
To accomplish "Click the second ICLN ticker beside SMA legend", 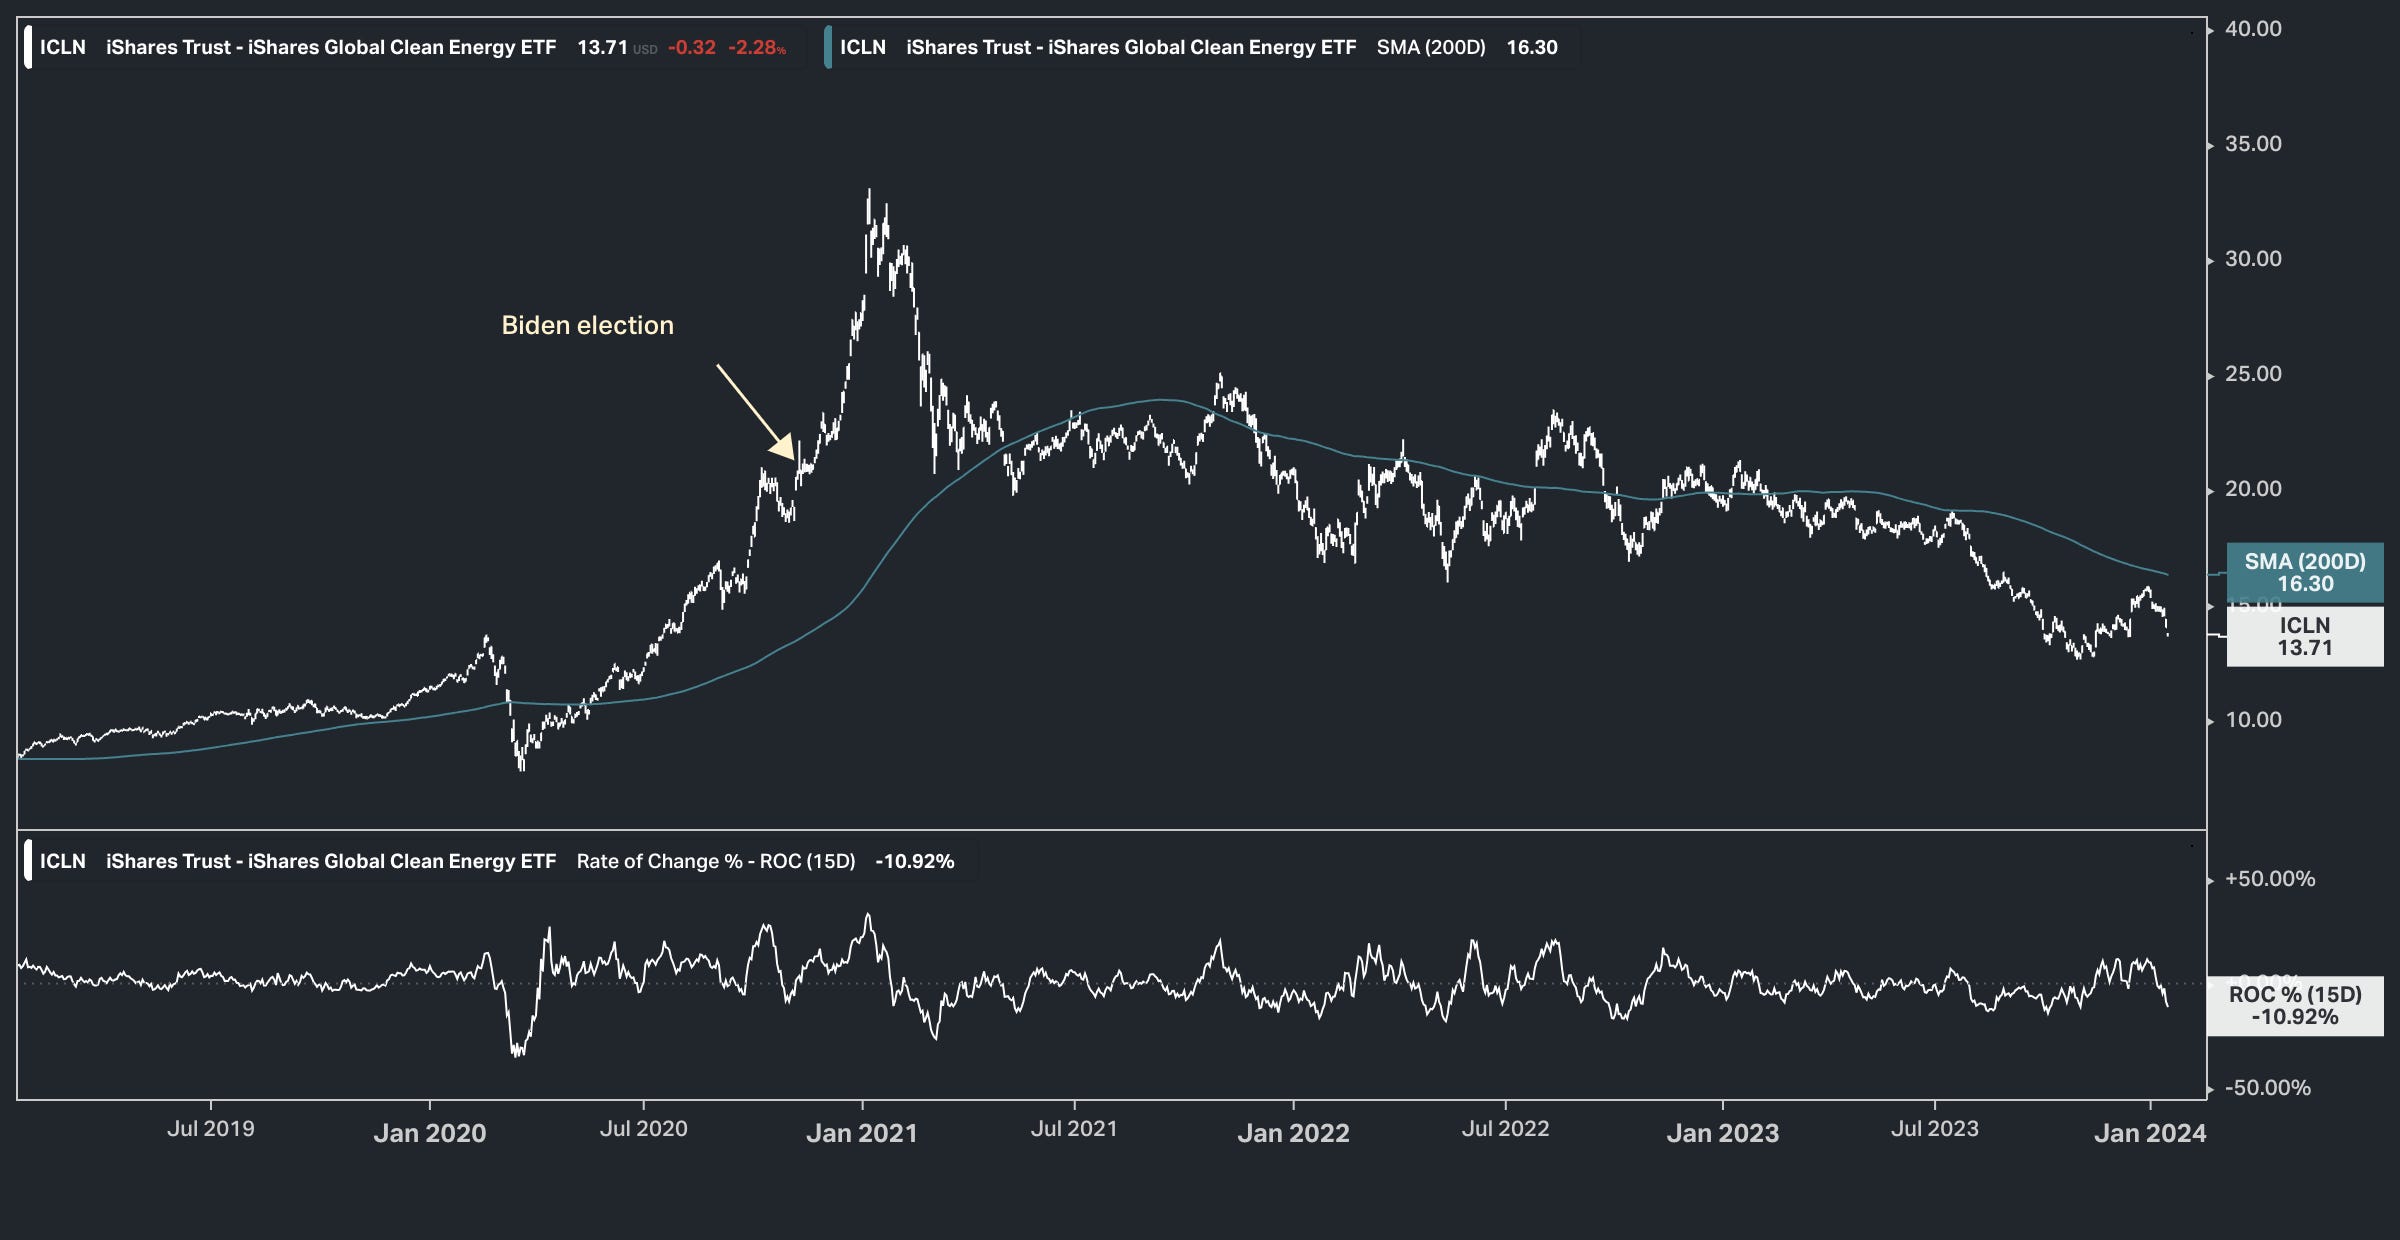I will (x=863, y=47).
